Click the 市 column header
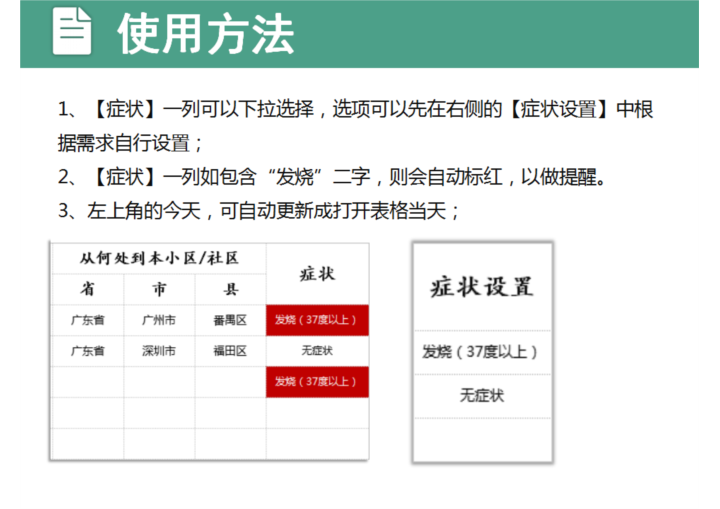The height and width of the screenshot is (509, 720). [159, 289]
